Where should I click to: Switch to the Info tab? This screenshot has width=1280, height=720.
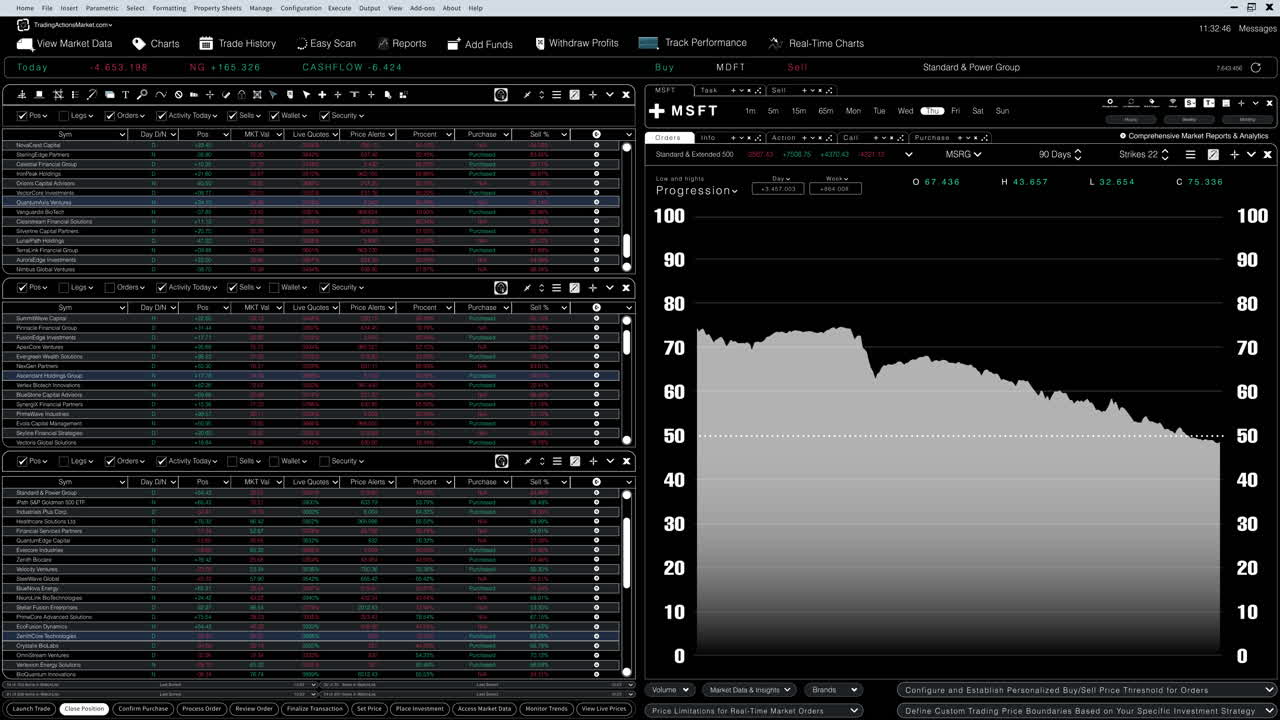708,138
